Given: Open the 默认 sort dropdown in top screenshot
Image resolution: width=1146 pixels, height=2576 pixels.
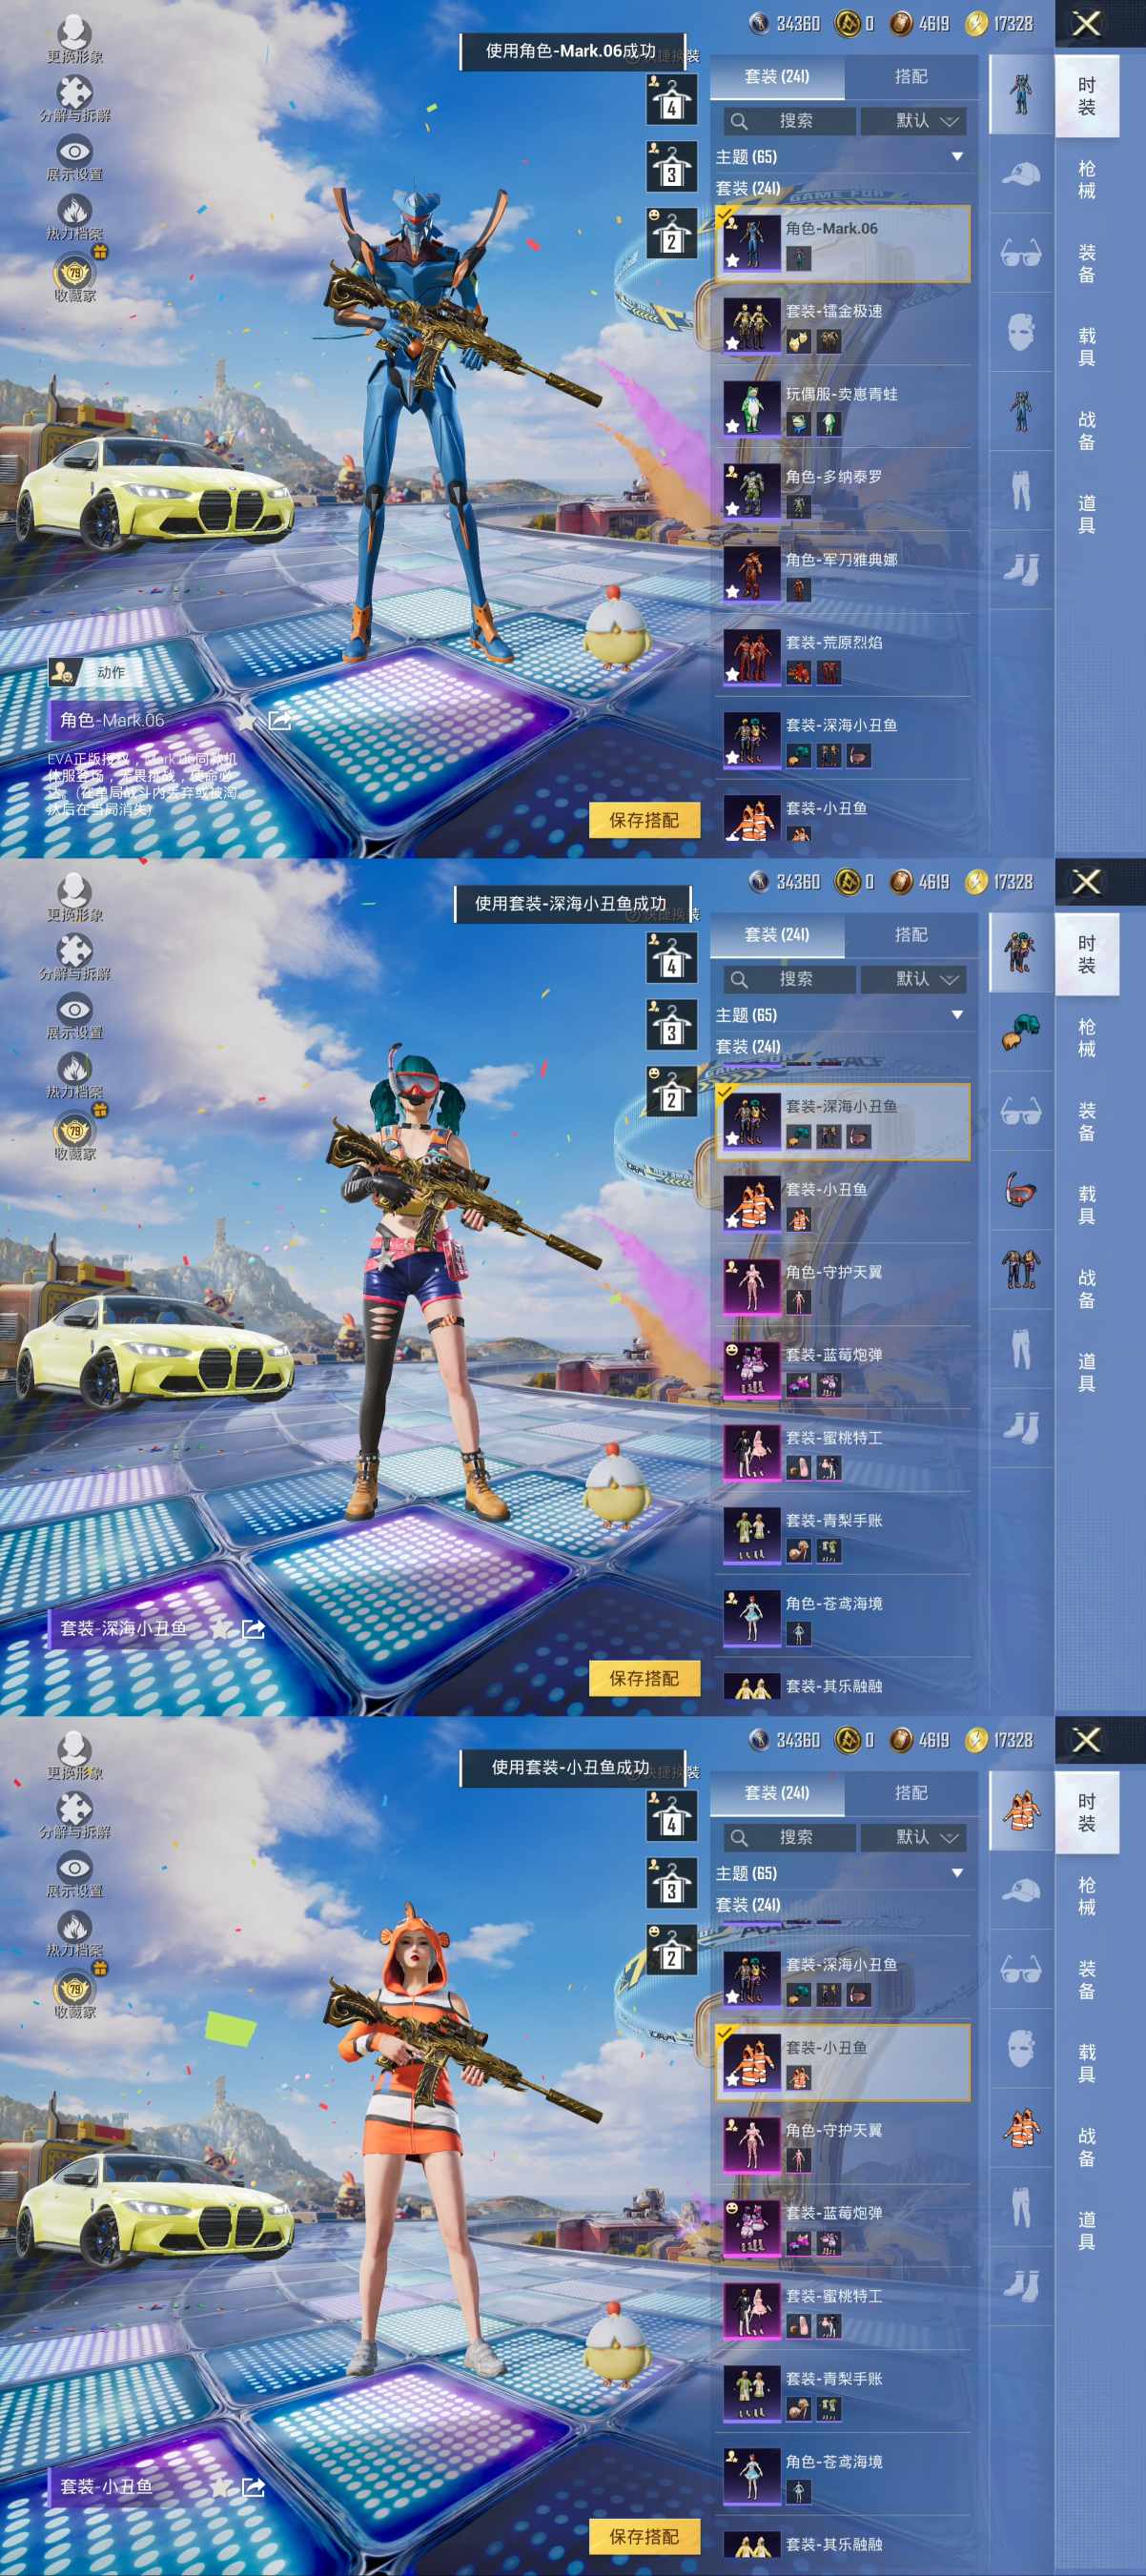Looking at the screenshot, I should pos(914,121).
